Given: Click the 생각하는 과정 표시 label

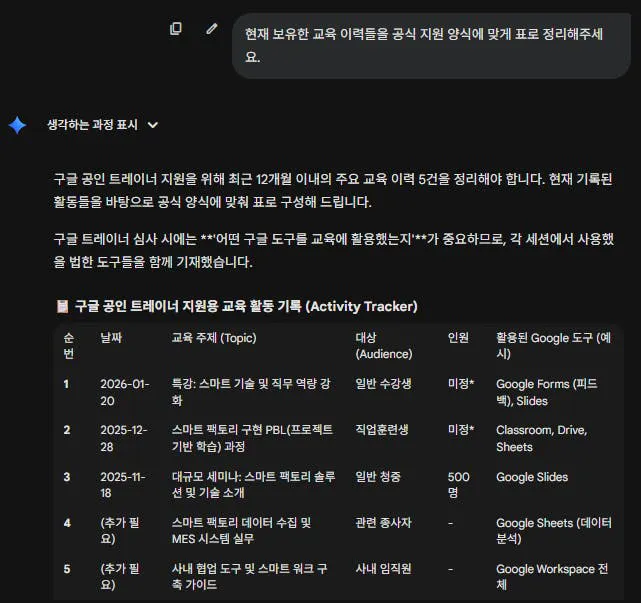Looking at the screenshot, I should (92, 125).
